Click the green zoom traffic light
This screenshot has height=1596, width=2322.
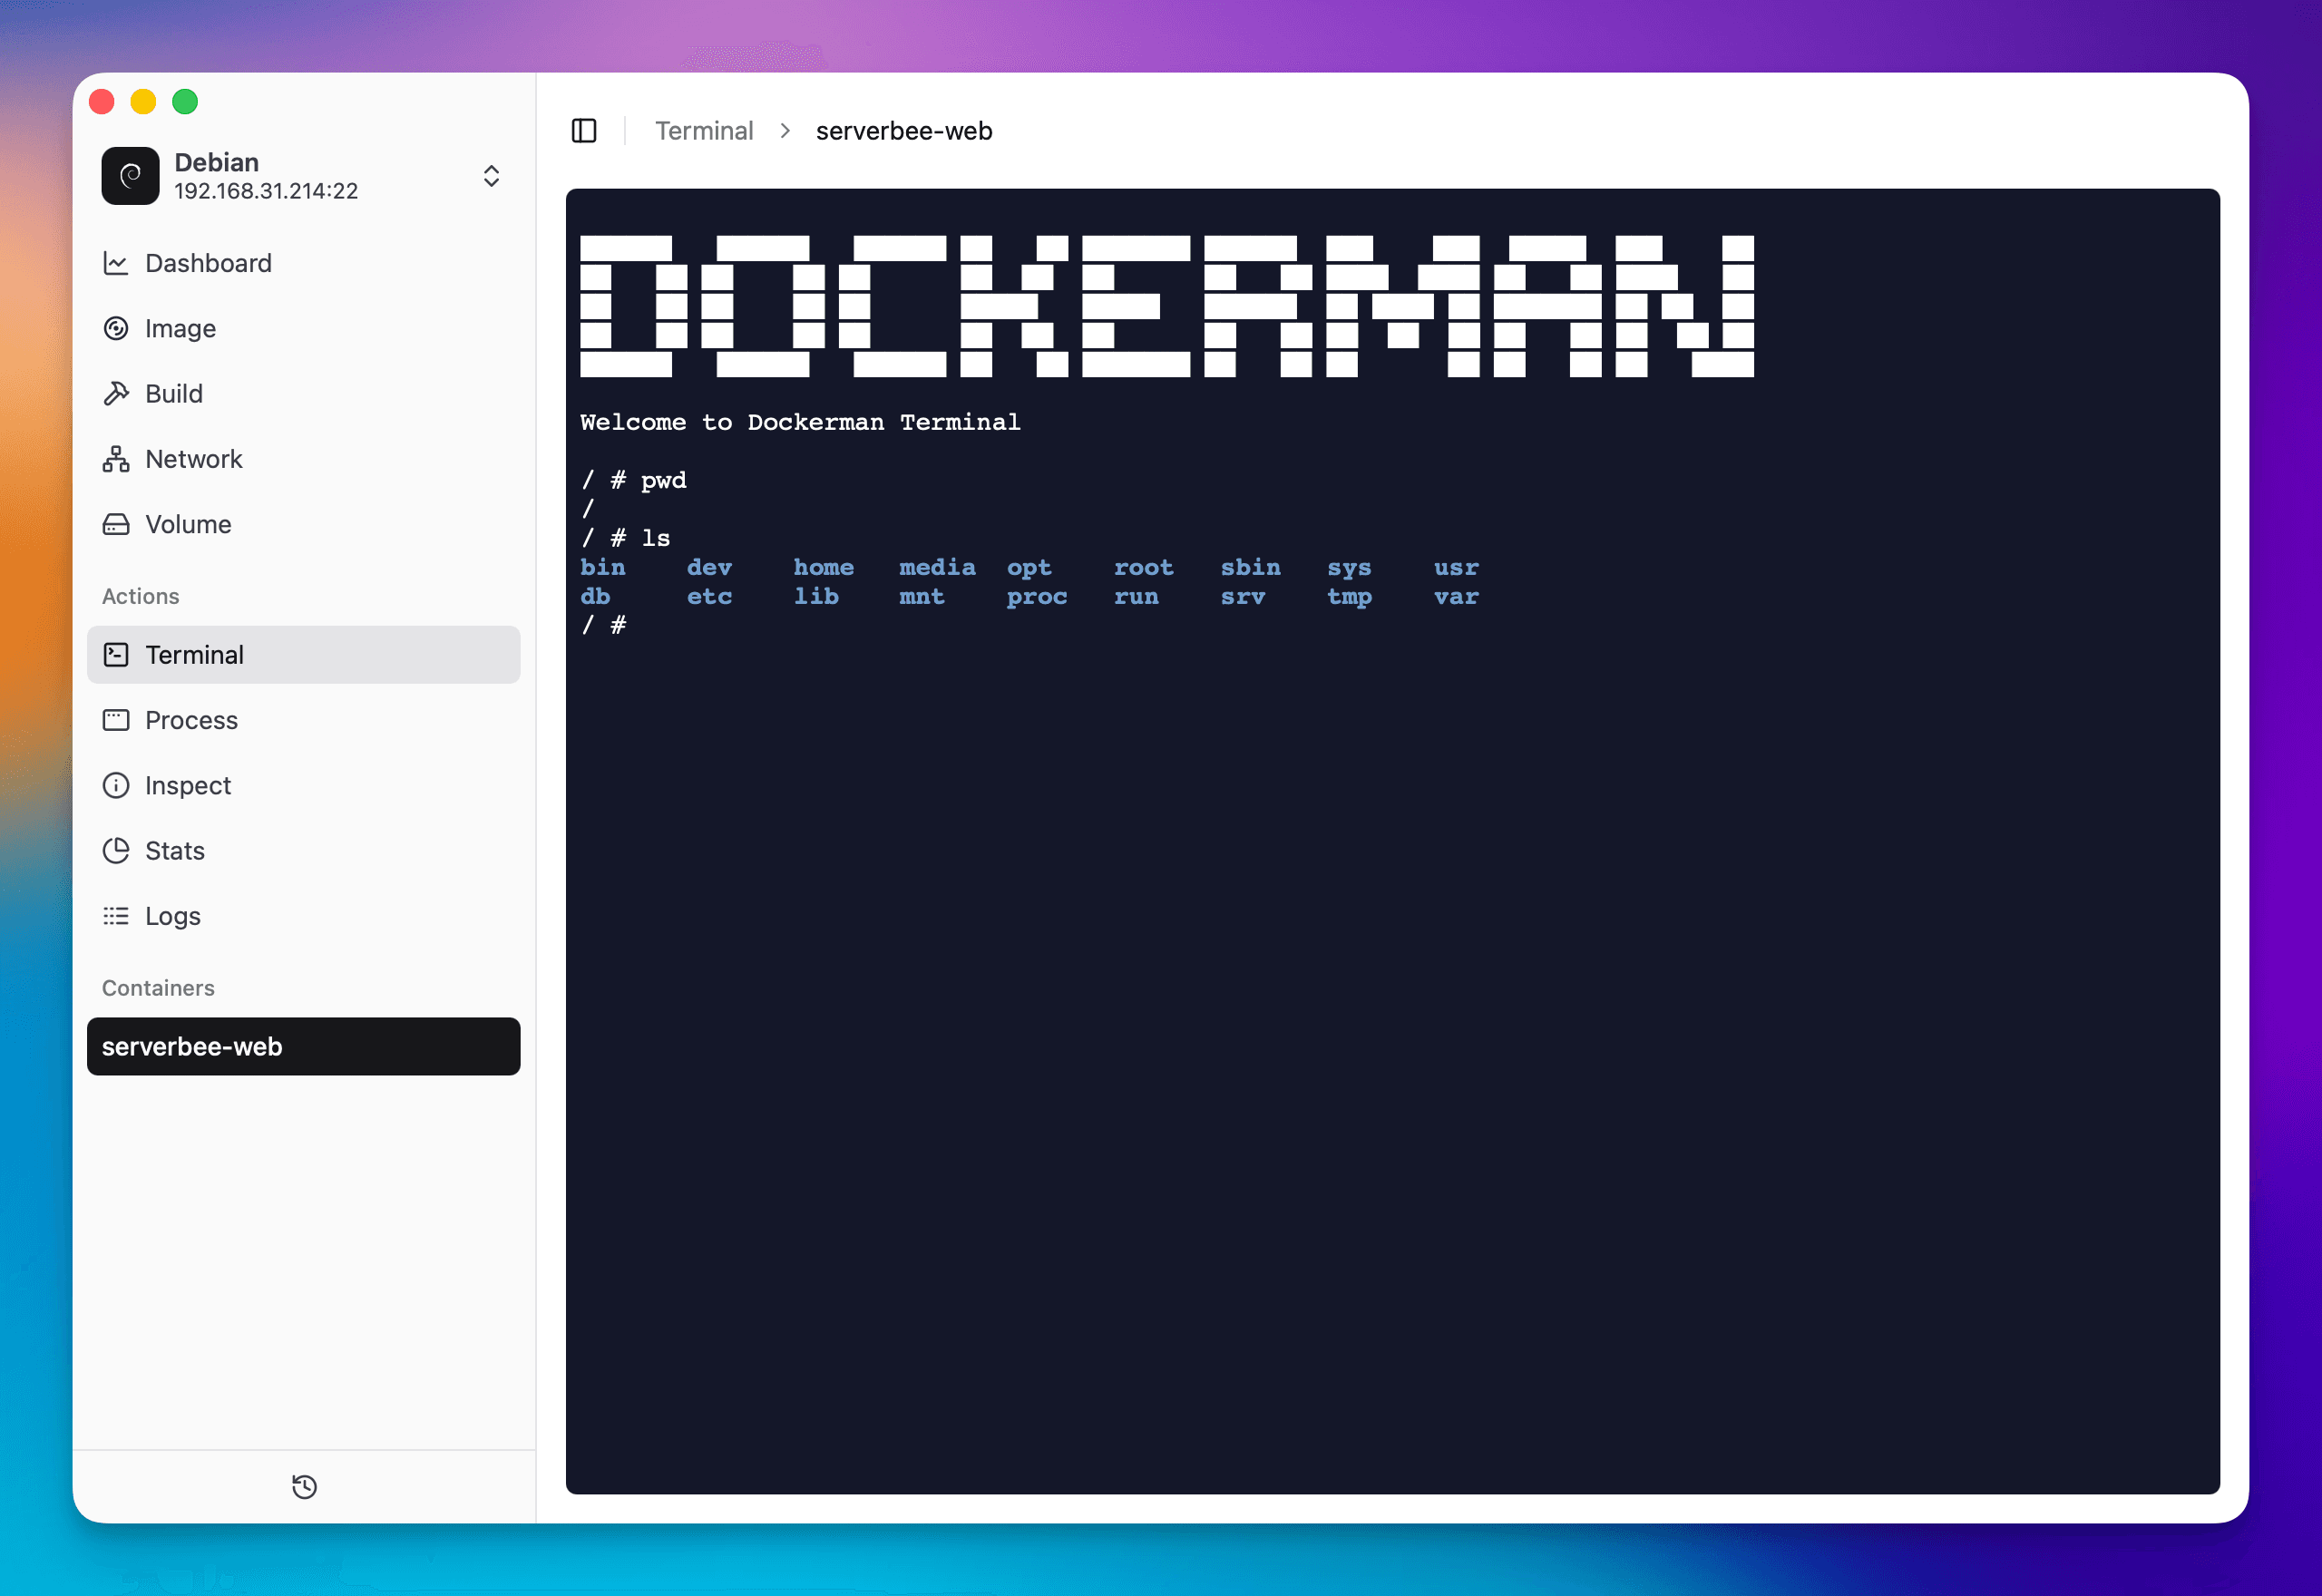tap(185, 101)
